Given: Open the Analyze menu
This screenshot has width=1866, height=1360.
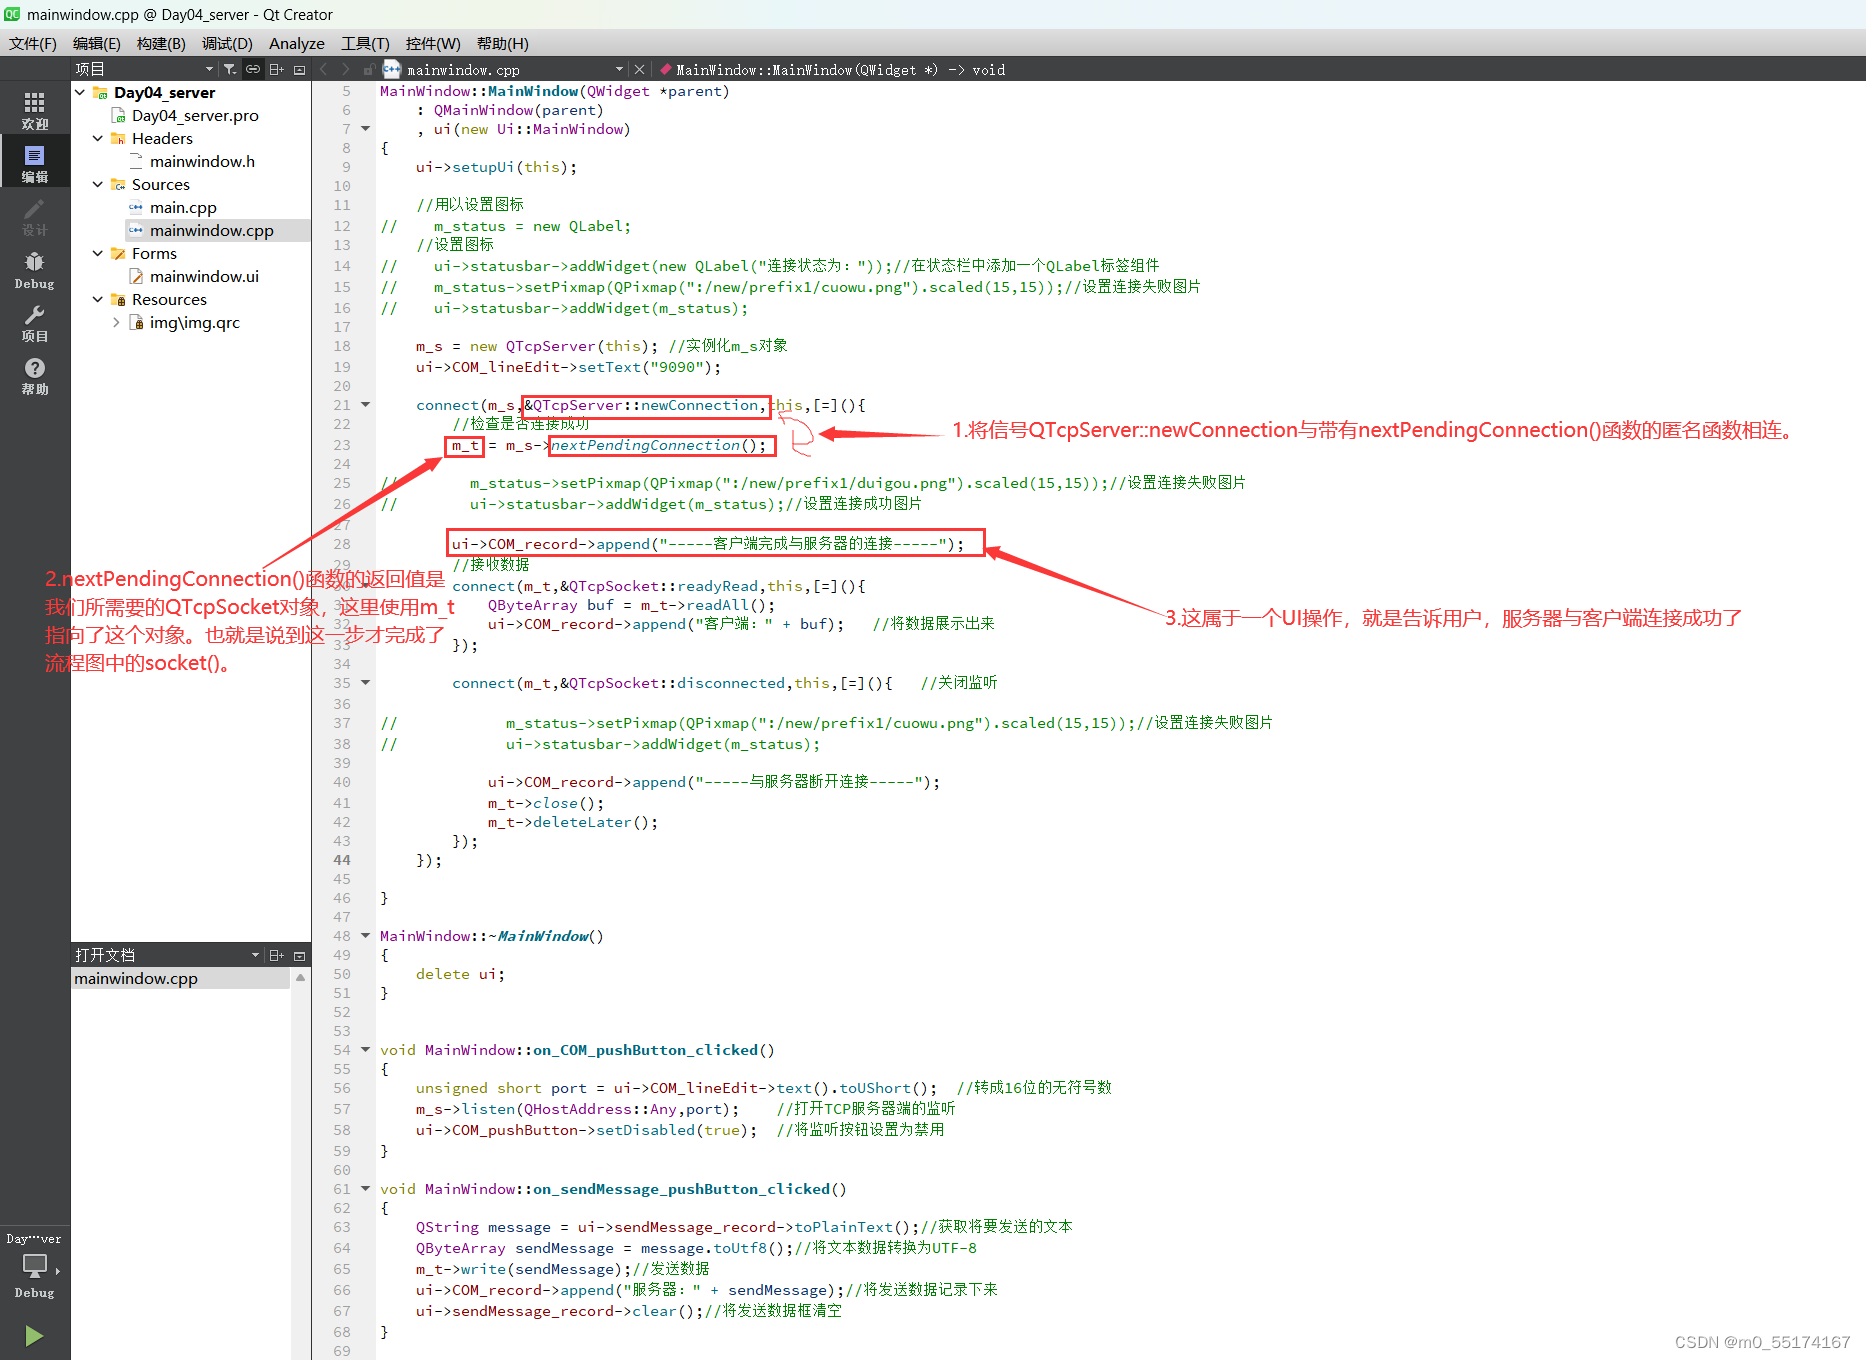Looking at the screenshot, I should click(296, 43).
